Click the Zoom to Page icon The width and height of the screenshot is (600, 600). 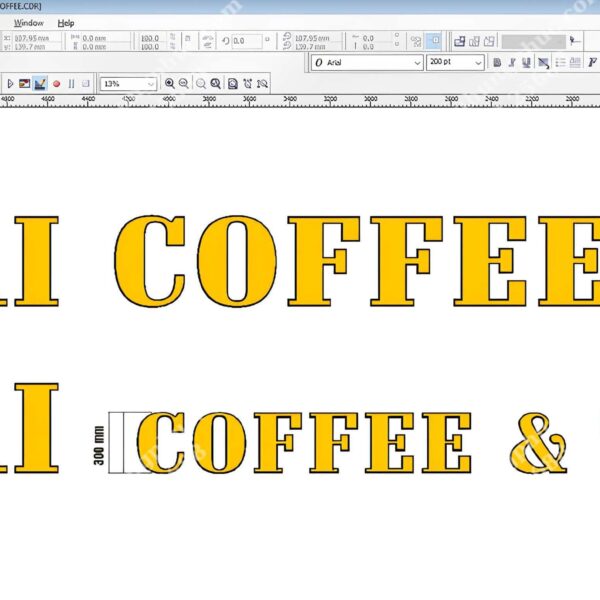click(x=232, y=84)
